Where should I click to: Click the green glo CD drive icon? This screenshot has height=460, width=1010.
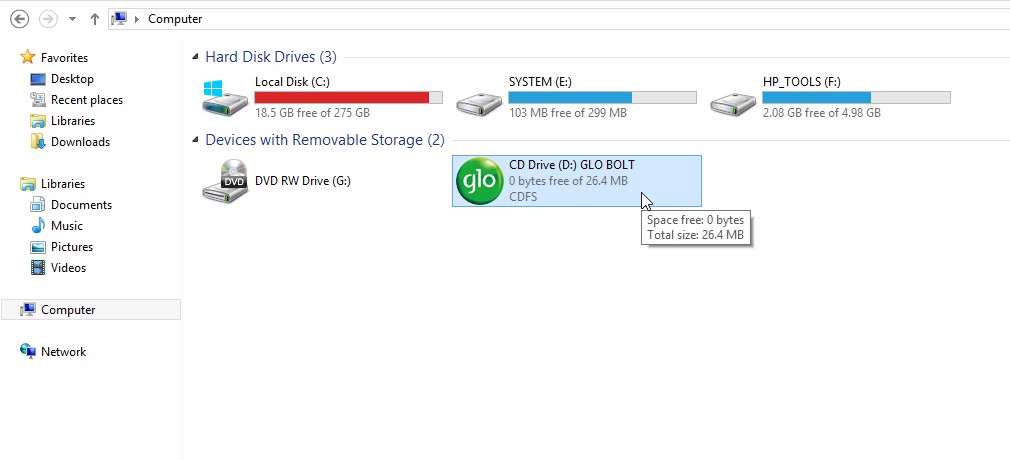(479, 181)
